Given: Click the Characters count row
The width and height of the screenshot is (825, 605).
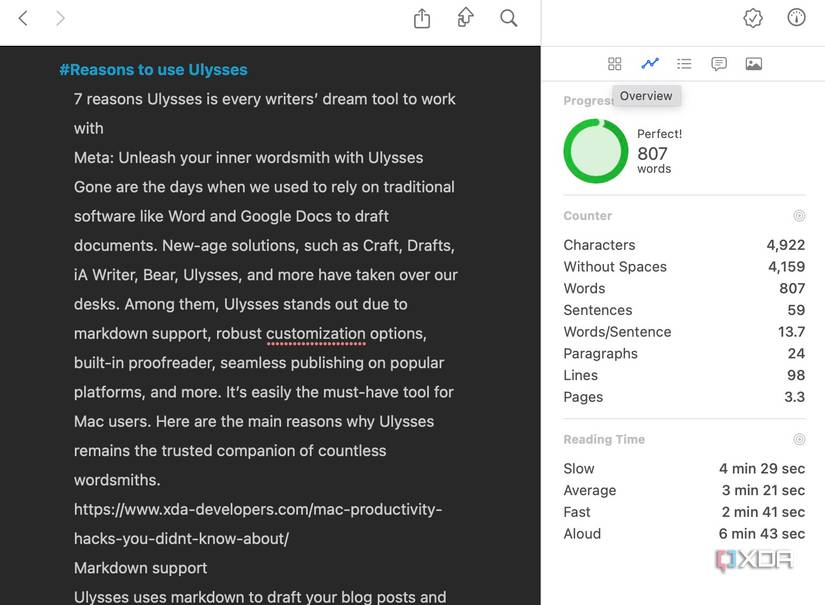Looking at the screenshot, I should (x=684, y=245).
